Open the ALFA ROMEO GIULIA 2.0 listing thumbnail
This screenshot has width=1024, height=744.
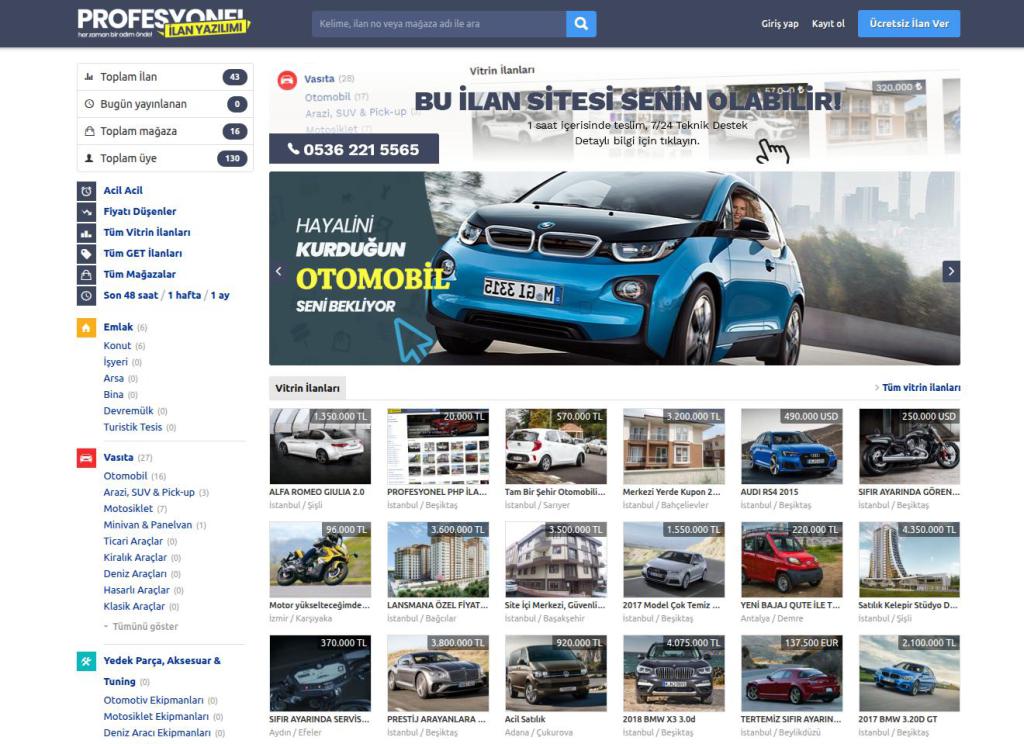tap(320, 446)
